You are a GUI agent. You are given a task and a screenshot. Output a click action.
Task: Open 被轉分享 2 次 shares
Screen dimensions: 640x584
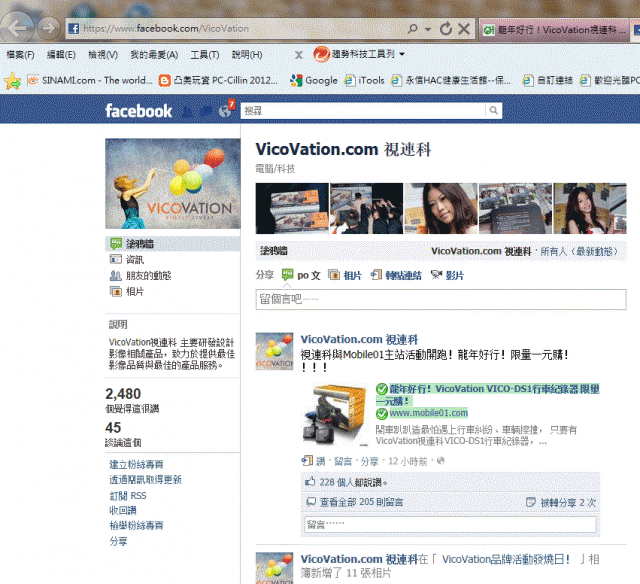click(568, 502)
